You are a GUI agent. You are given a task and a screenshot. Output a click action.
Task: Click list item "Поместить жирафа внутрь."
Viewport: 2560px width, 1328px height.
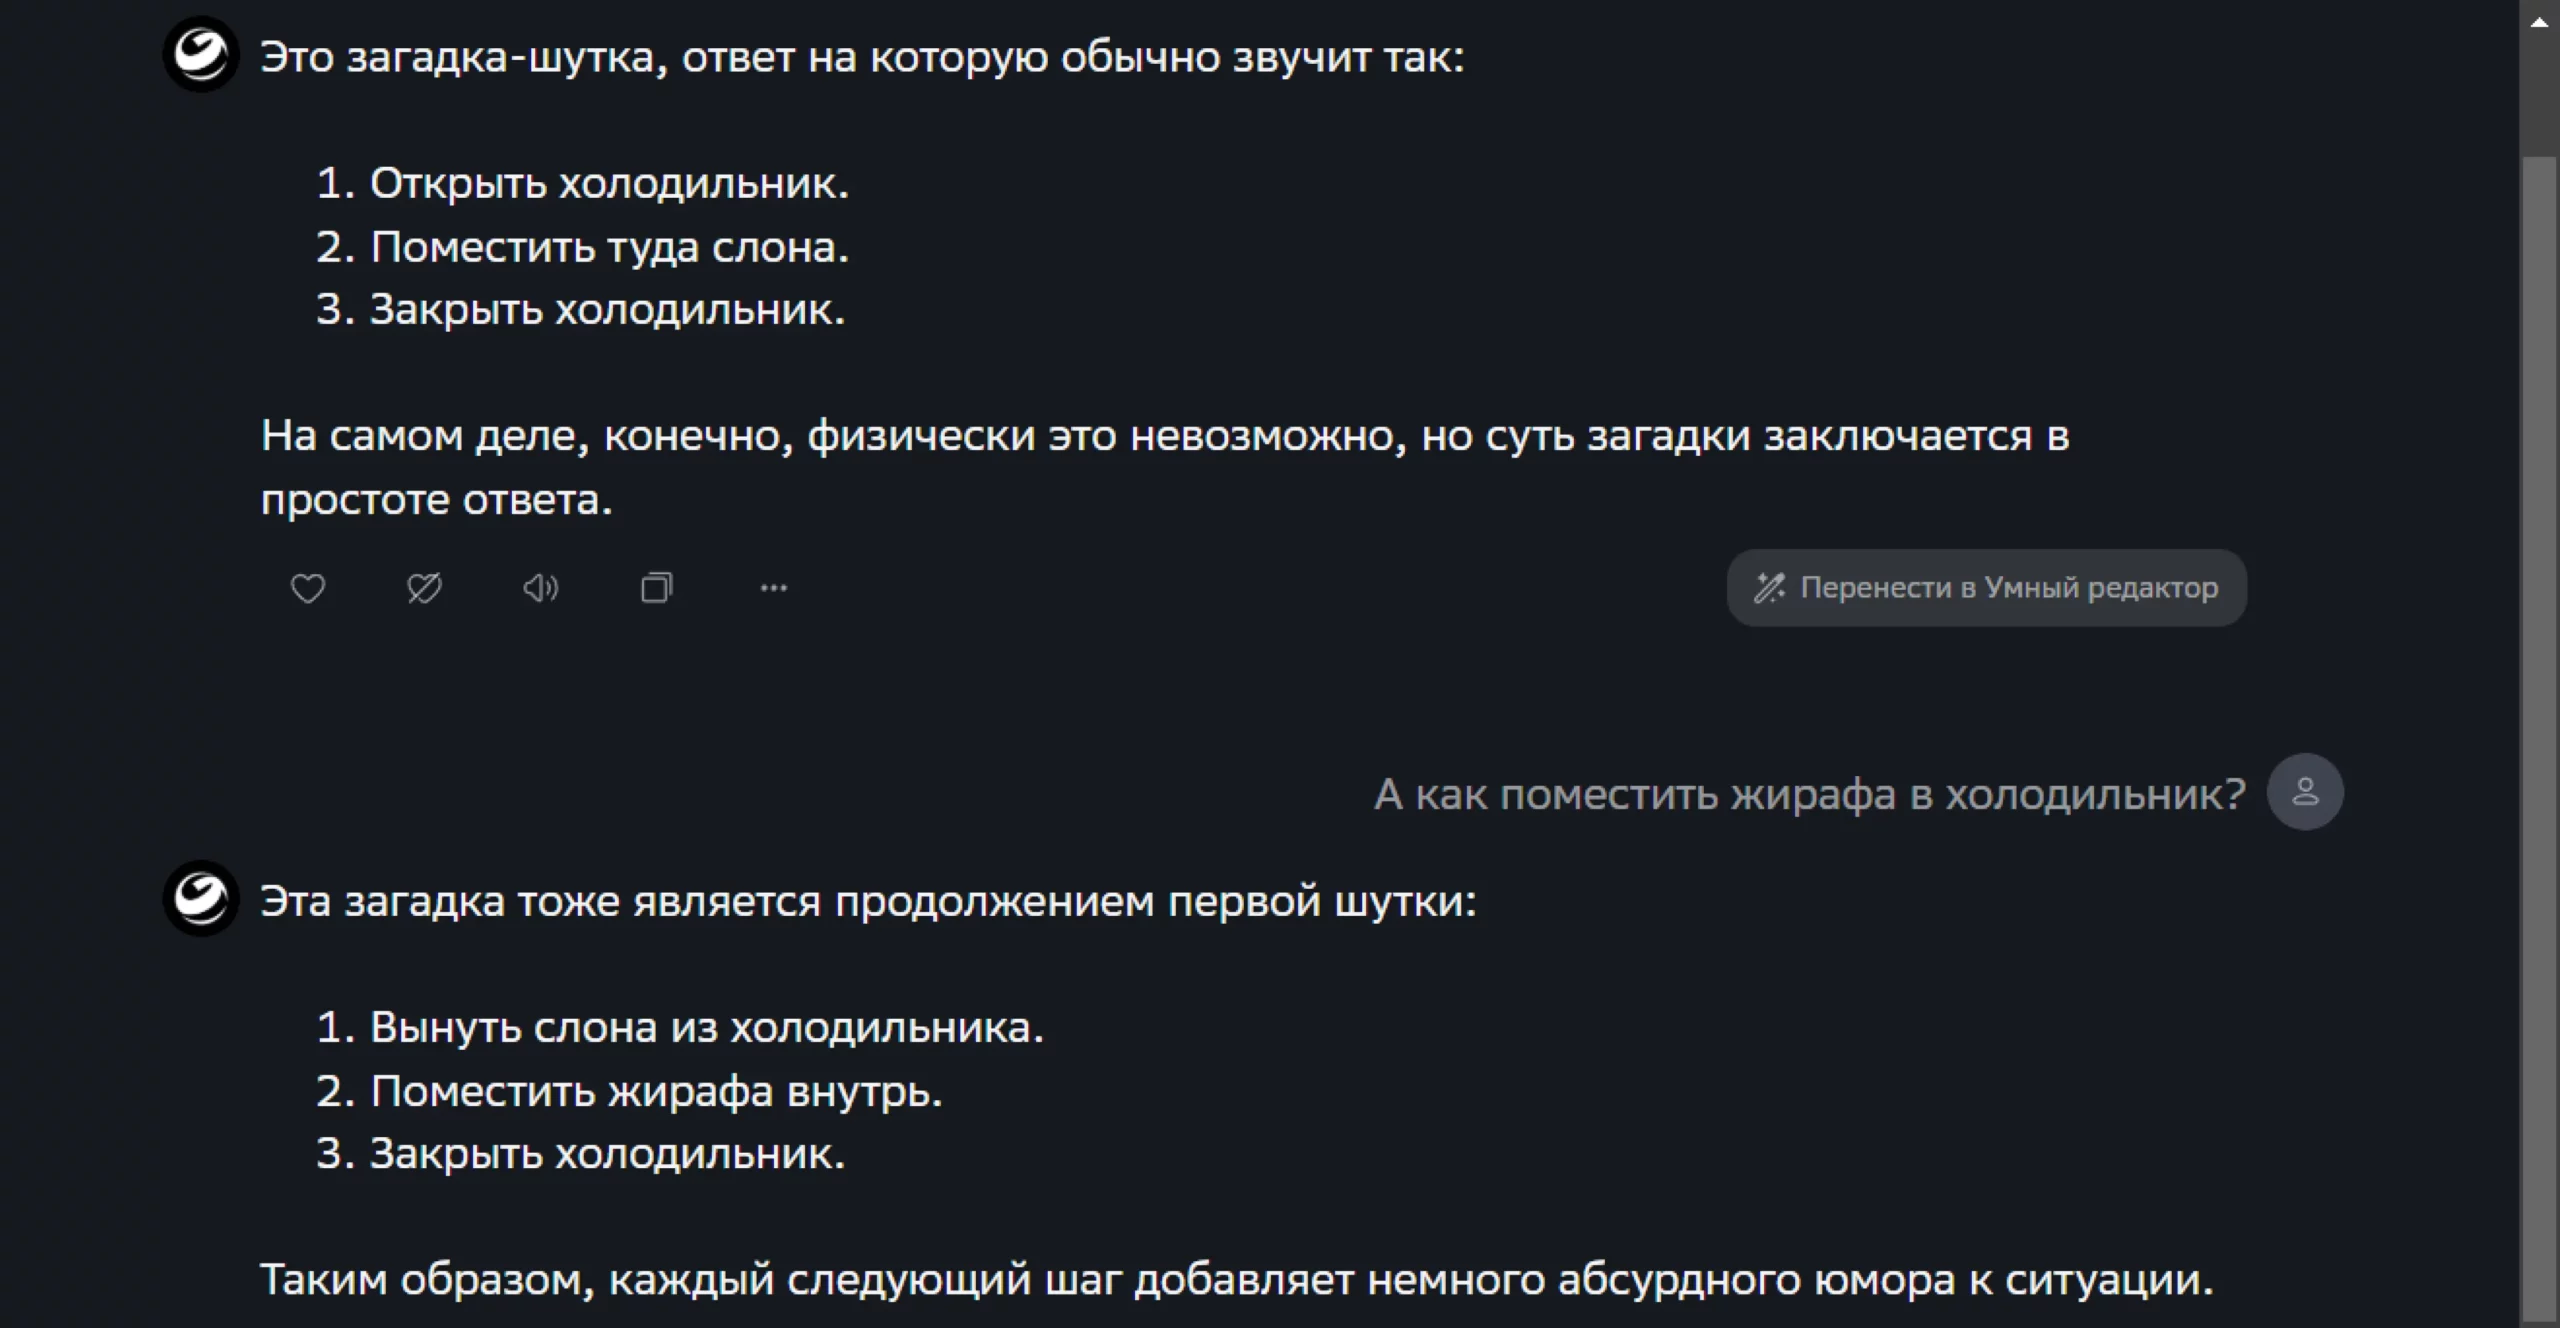[x=656, y=1091]
